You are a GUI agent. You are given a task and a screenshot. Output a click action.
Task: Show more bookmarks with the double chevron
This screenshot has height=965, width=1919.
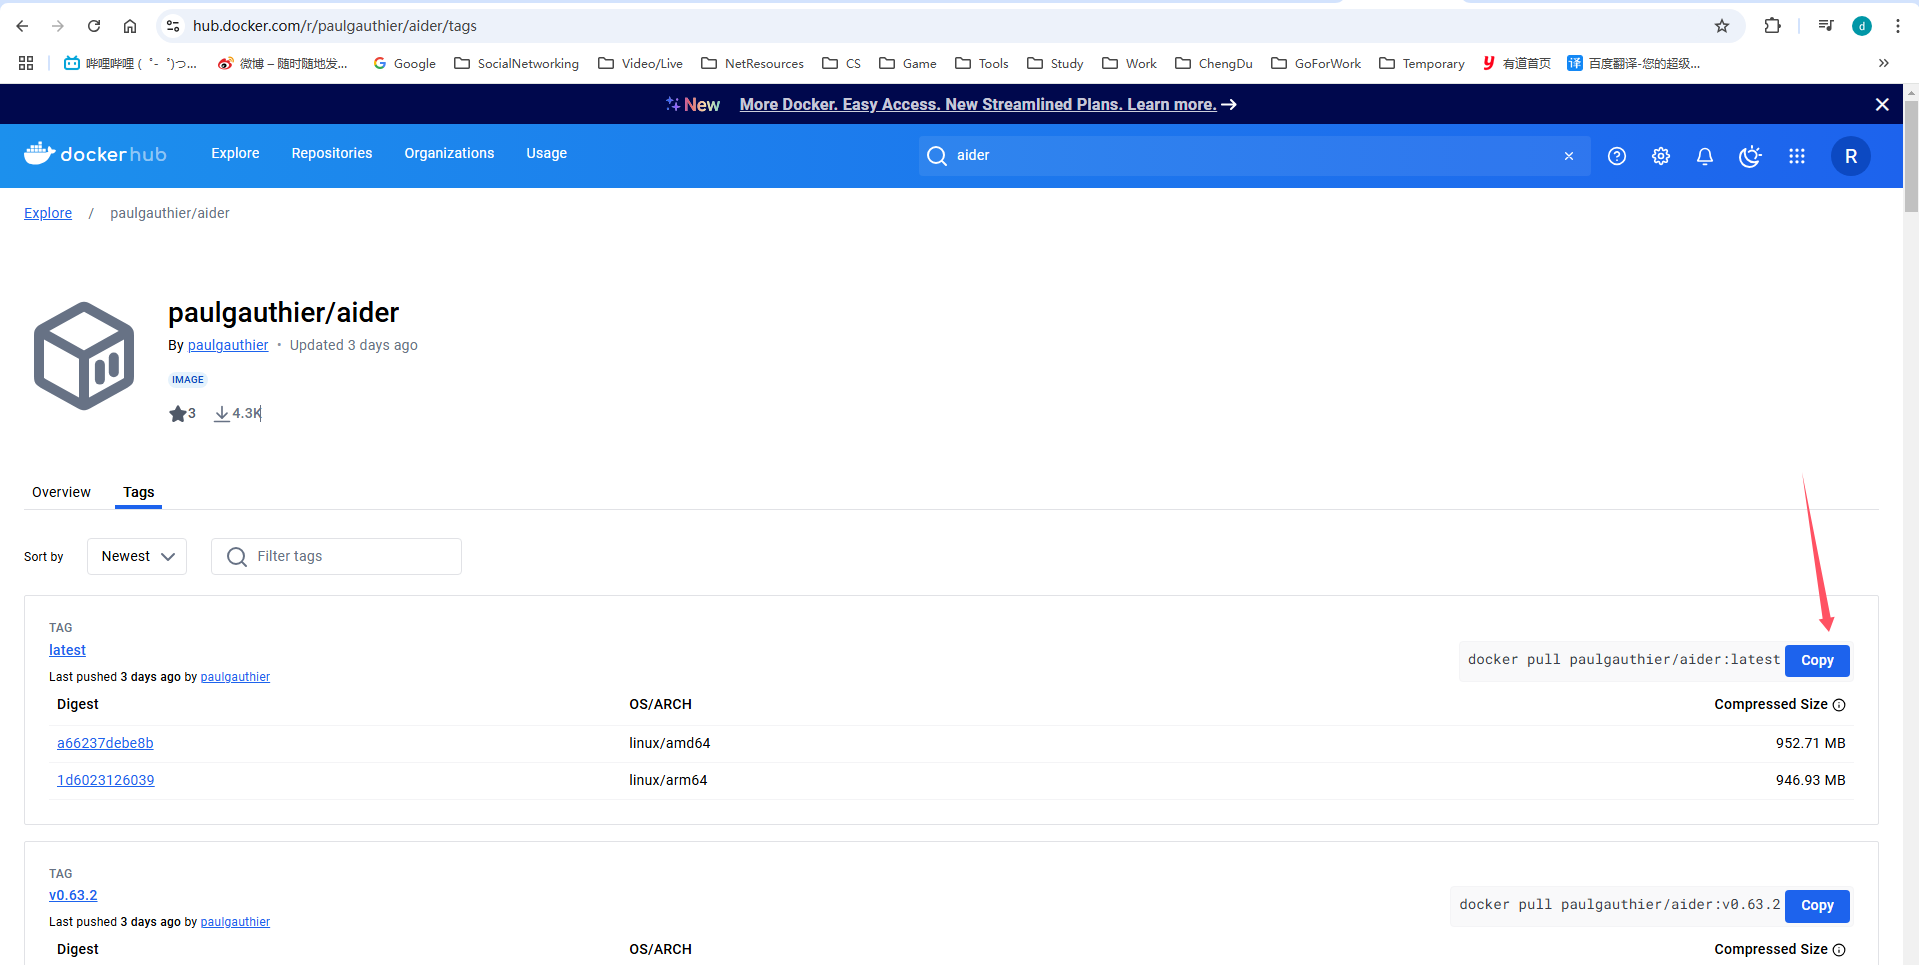(x=1884, y=63)
